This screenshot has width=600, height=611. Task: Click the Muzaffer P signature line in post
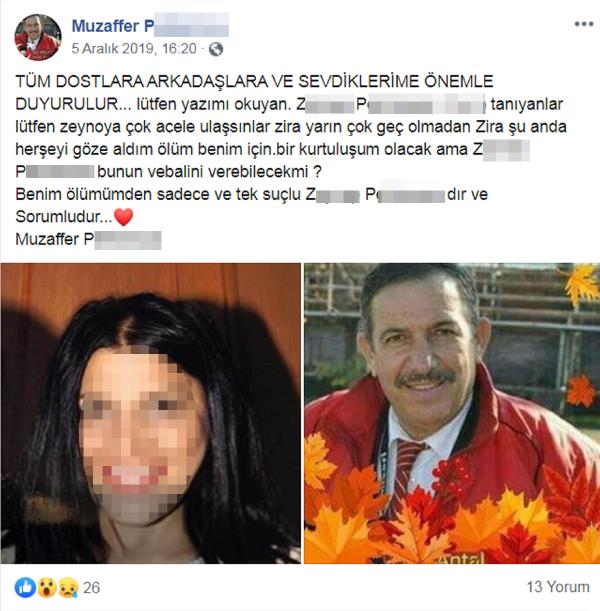[x=88, y=239]
